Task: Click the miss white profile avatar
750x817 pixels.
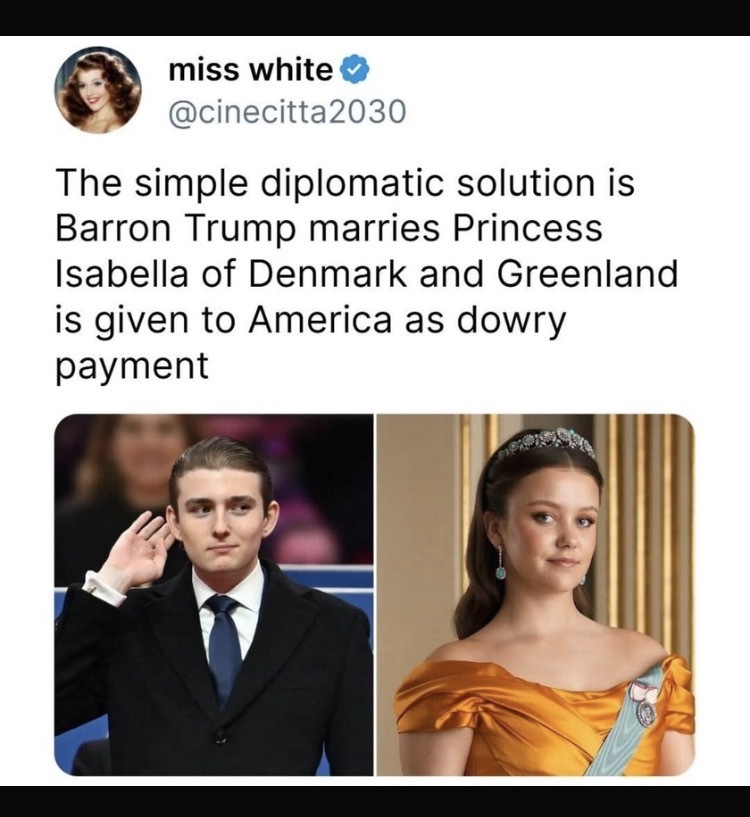Action: pyautogui.click(x=97, y=90)
